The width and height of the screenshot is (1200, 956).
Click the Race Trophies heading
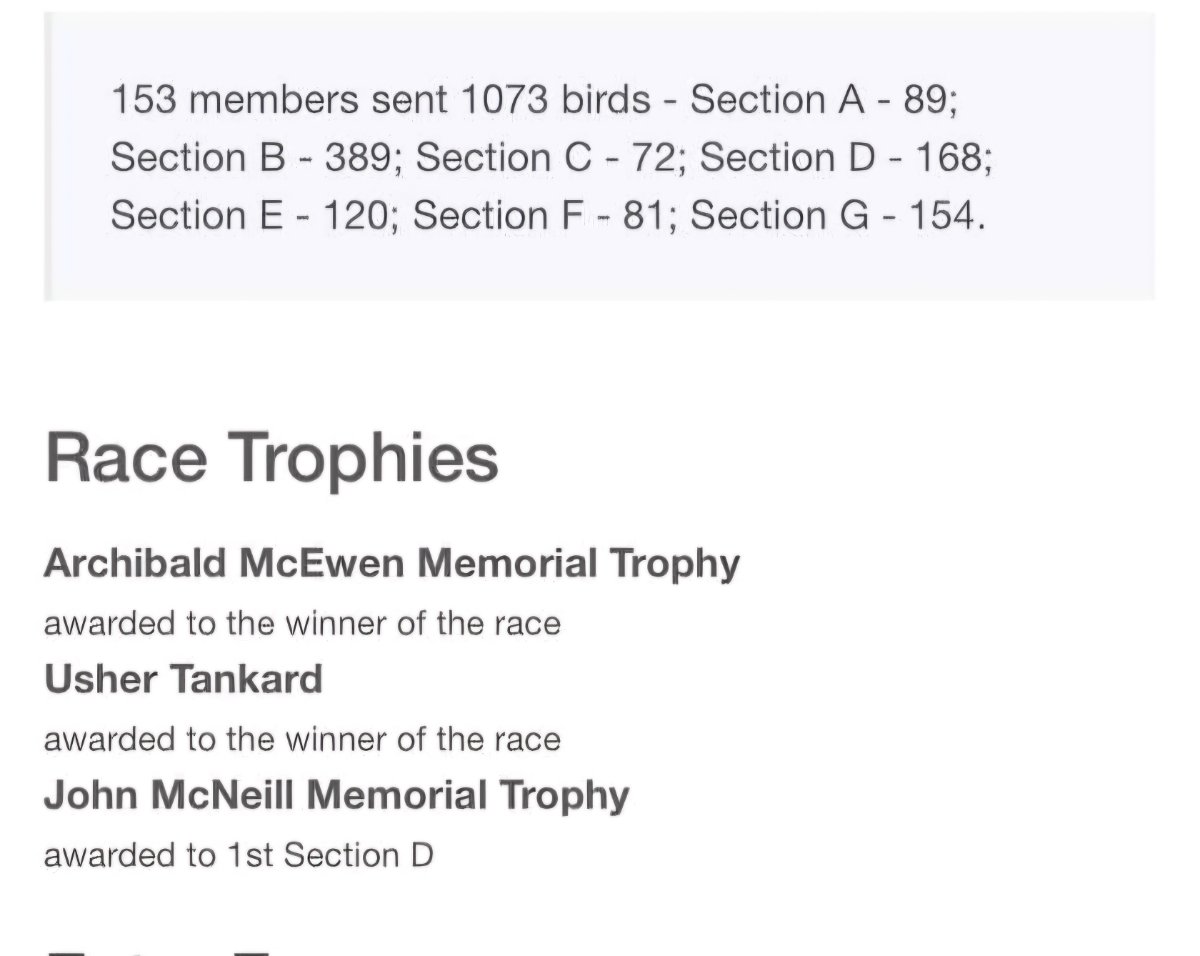click(271, 457)
